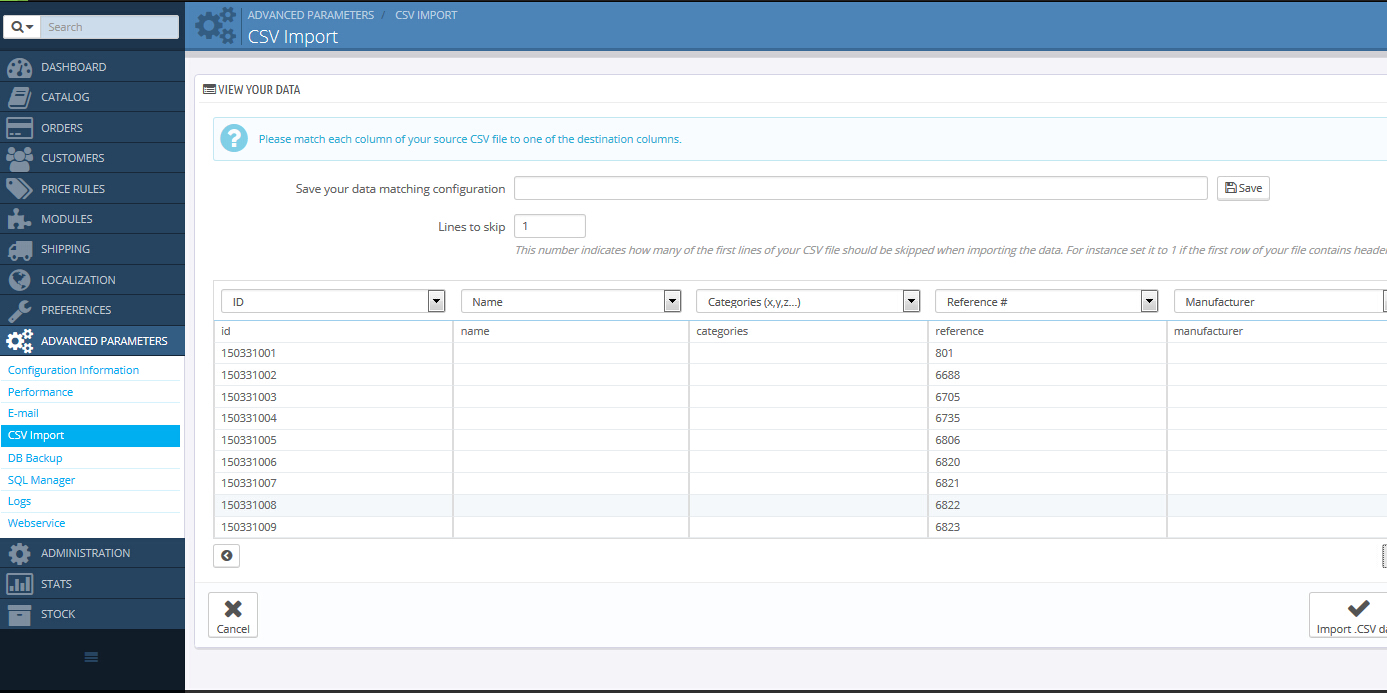The width and height of the screenshot is (1387, 693).
Task: Open the Categories (x,y,z...) mapping dropdown
Action: (808, 302)
